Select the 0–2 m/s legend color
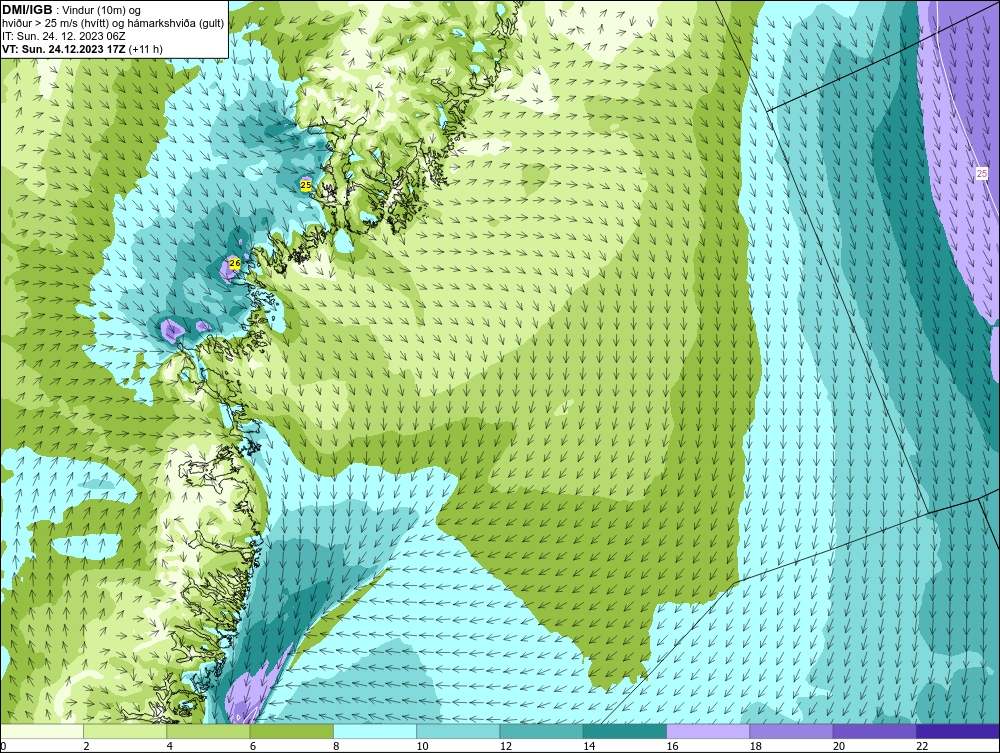Viewport: 1000px width, 753px height. (41, 731)
